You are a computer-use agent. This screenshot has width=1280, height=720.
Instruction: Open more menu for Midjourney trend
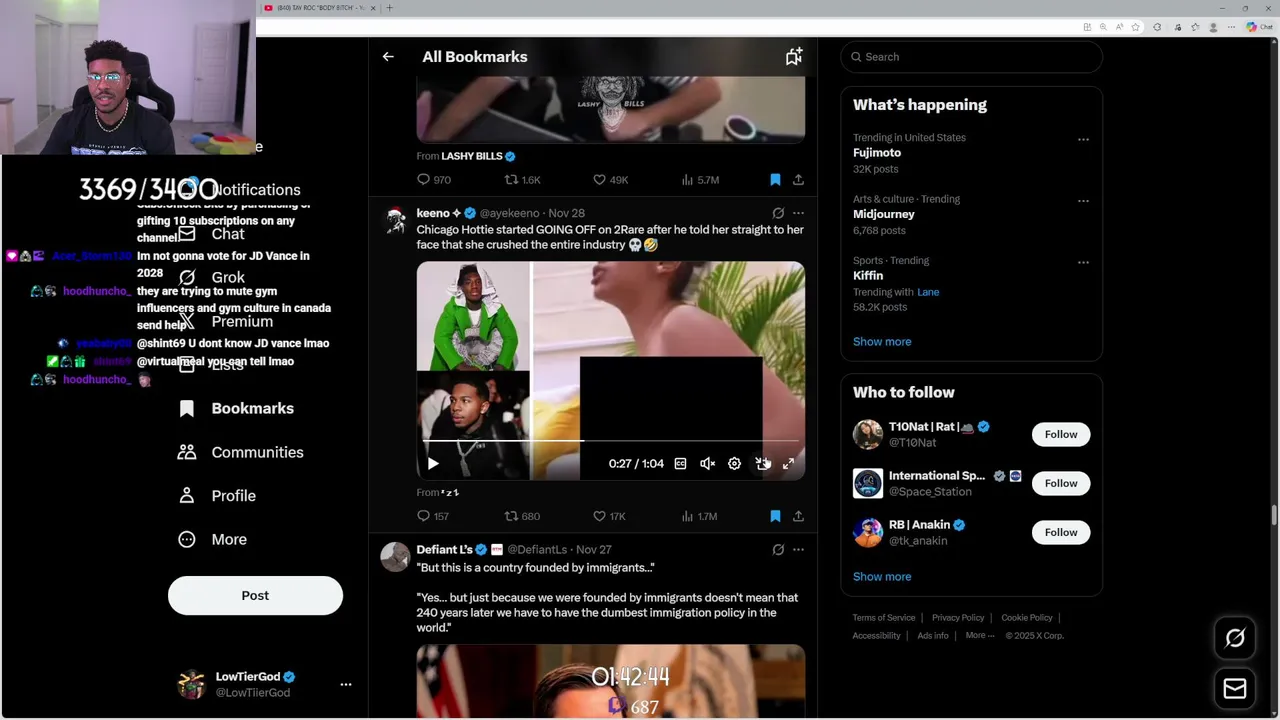click(x=1083, y=201)
